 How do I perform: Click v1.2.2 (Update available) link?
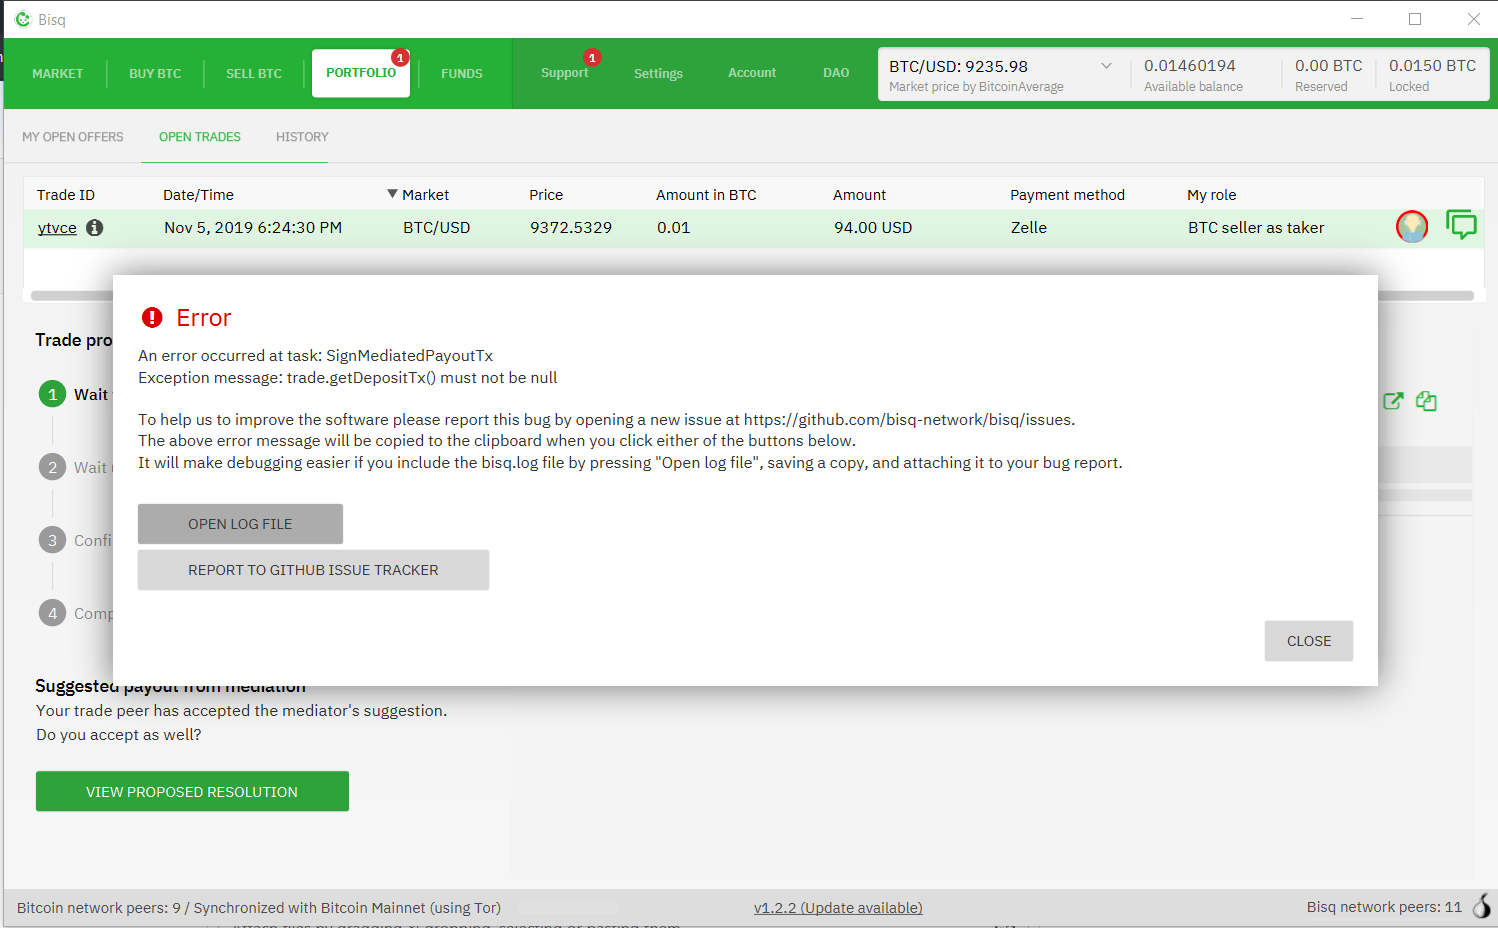click(x=838, y=908)
